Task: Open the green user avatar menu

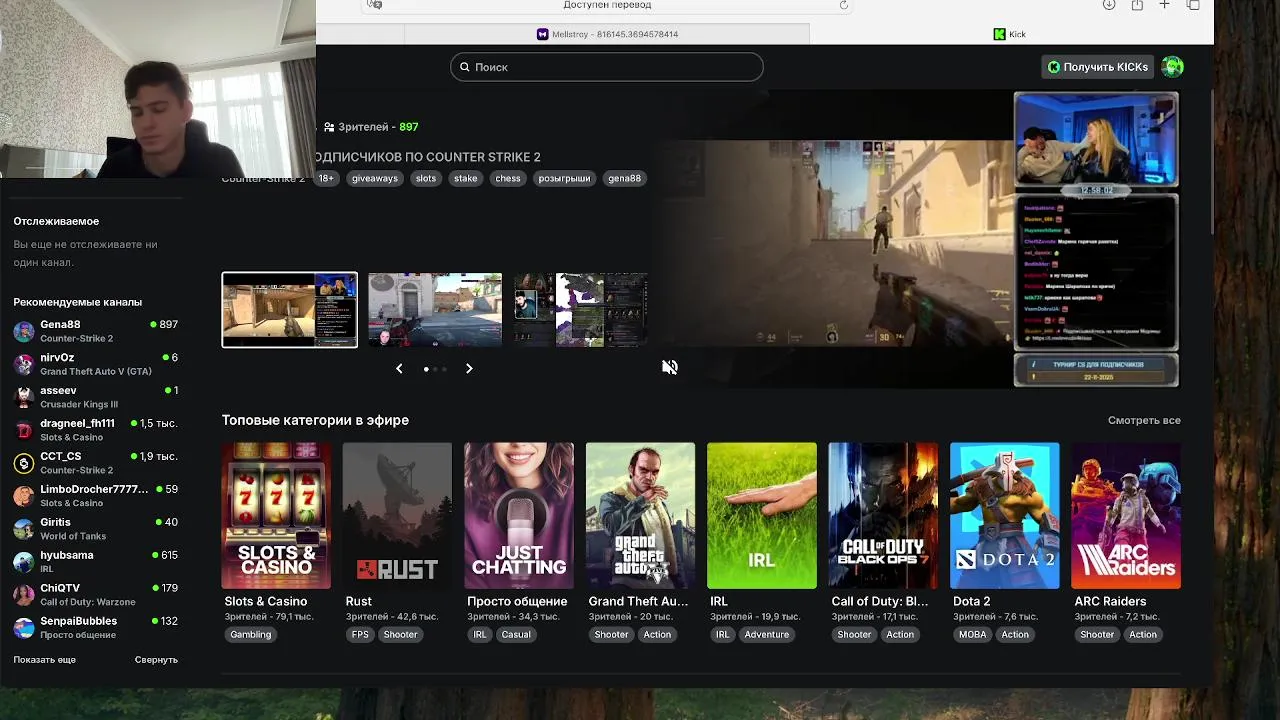Action: (1173, 67)
